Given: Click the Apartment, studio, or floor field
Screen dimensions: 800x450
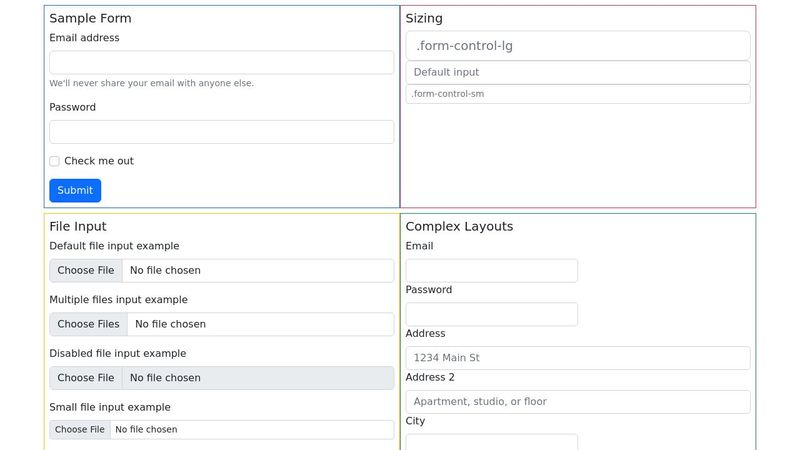Looking at the screenshot, I should tap(578, 402).
